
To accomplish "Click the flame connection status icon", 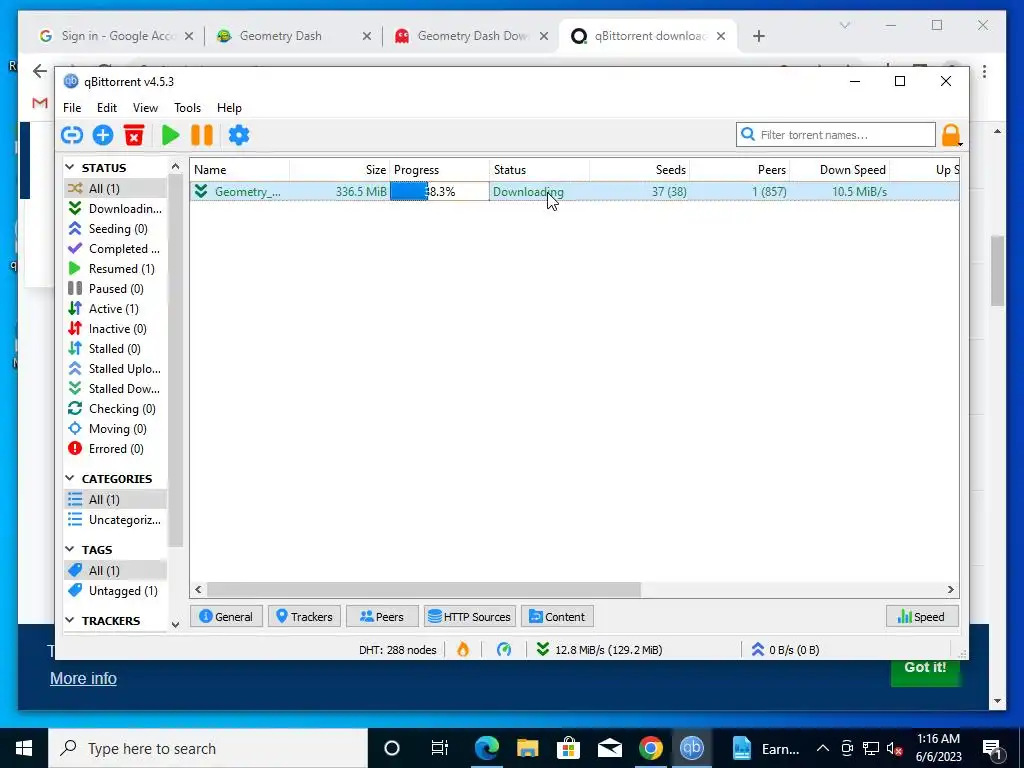I will (x=463, y=649).
